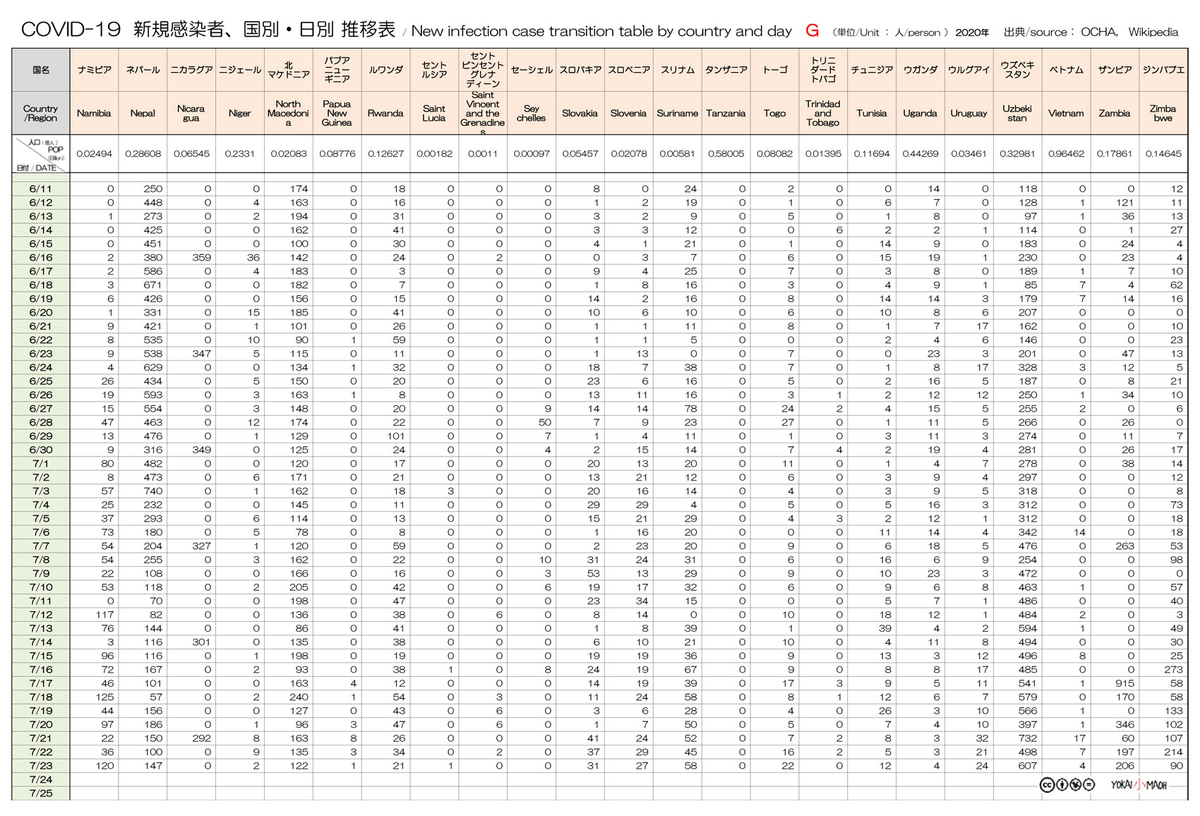This screenshot has width=1200, height=816.
Task: Click Tanzania's population value 0.58005
Action: (x=725, y=156)
